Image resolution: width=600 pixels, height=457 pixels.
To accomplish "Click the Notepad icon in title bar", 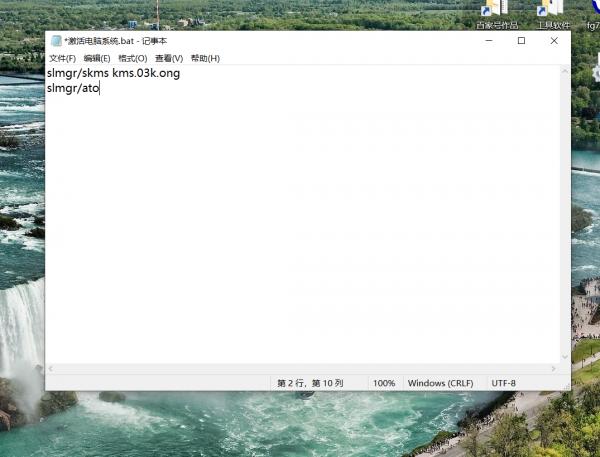I will tap(56, 41).
